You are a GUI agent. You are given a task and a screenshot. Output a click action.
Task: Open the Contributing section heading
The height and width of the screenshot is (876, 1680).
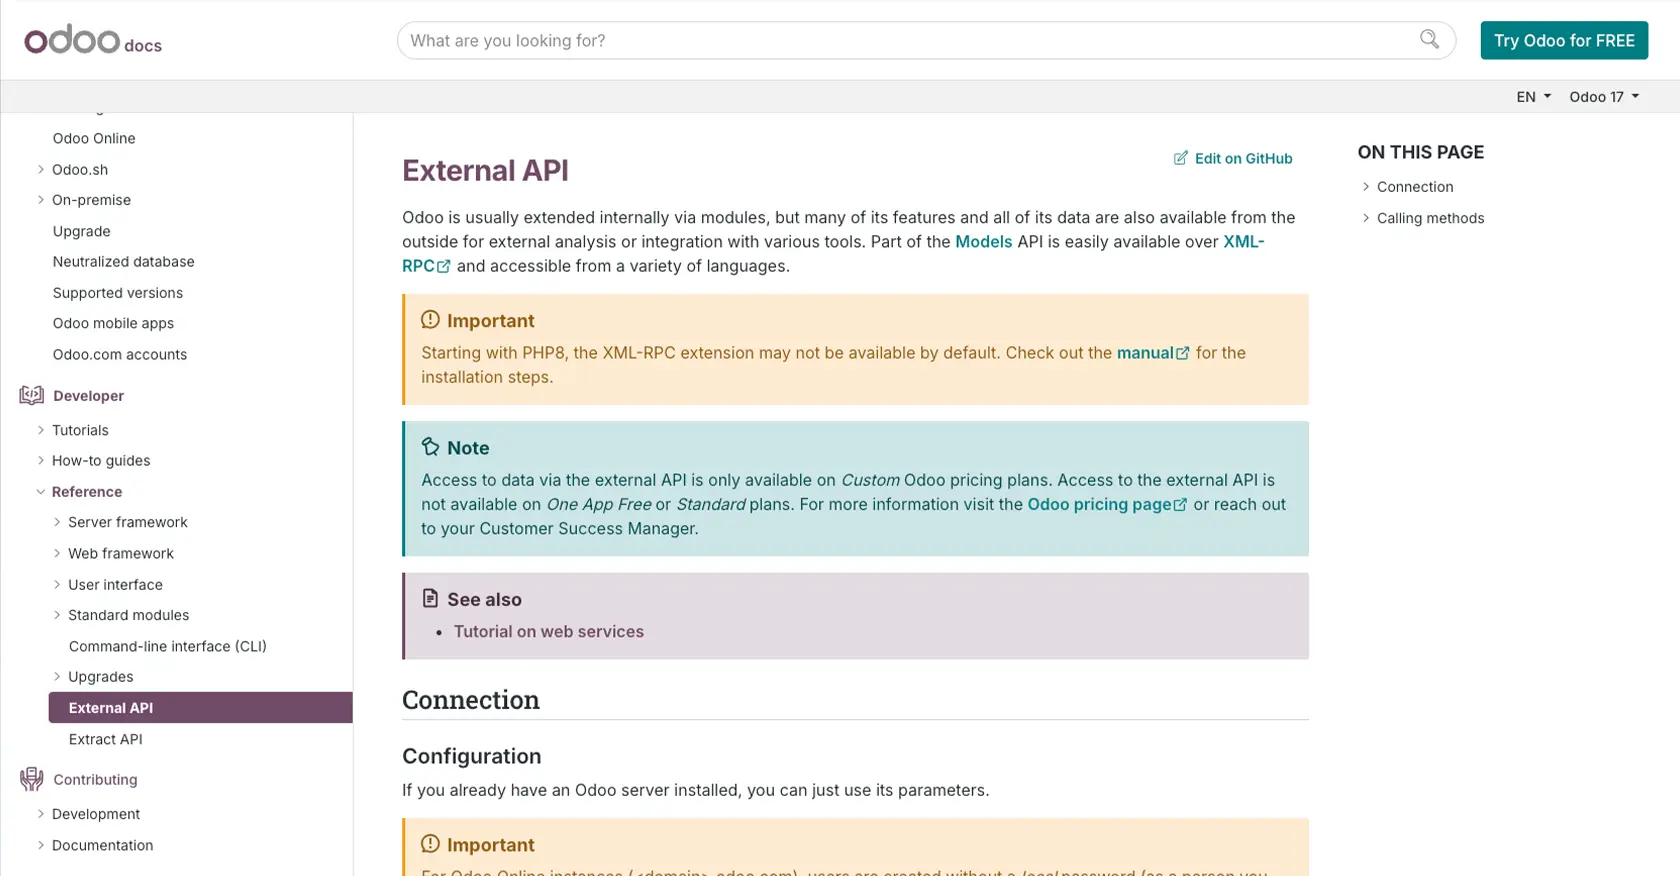(x=95, y=779)
